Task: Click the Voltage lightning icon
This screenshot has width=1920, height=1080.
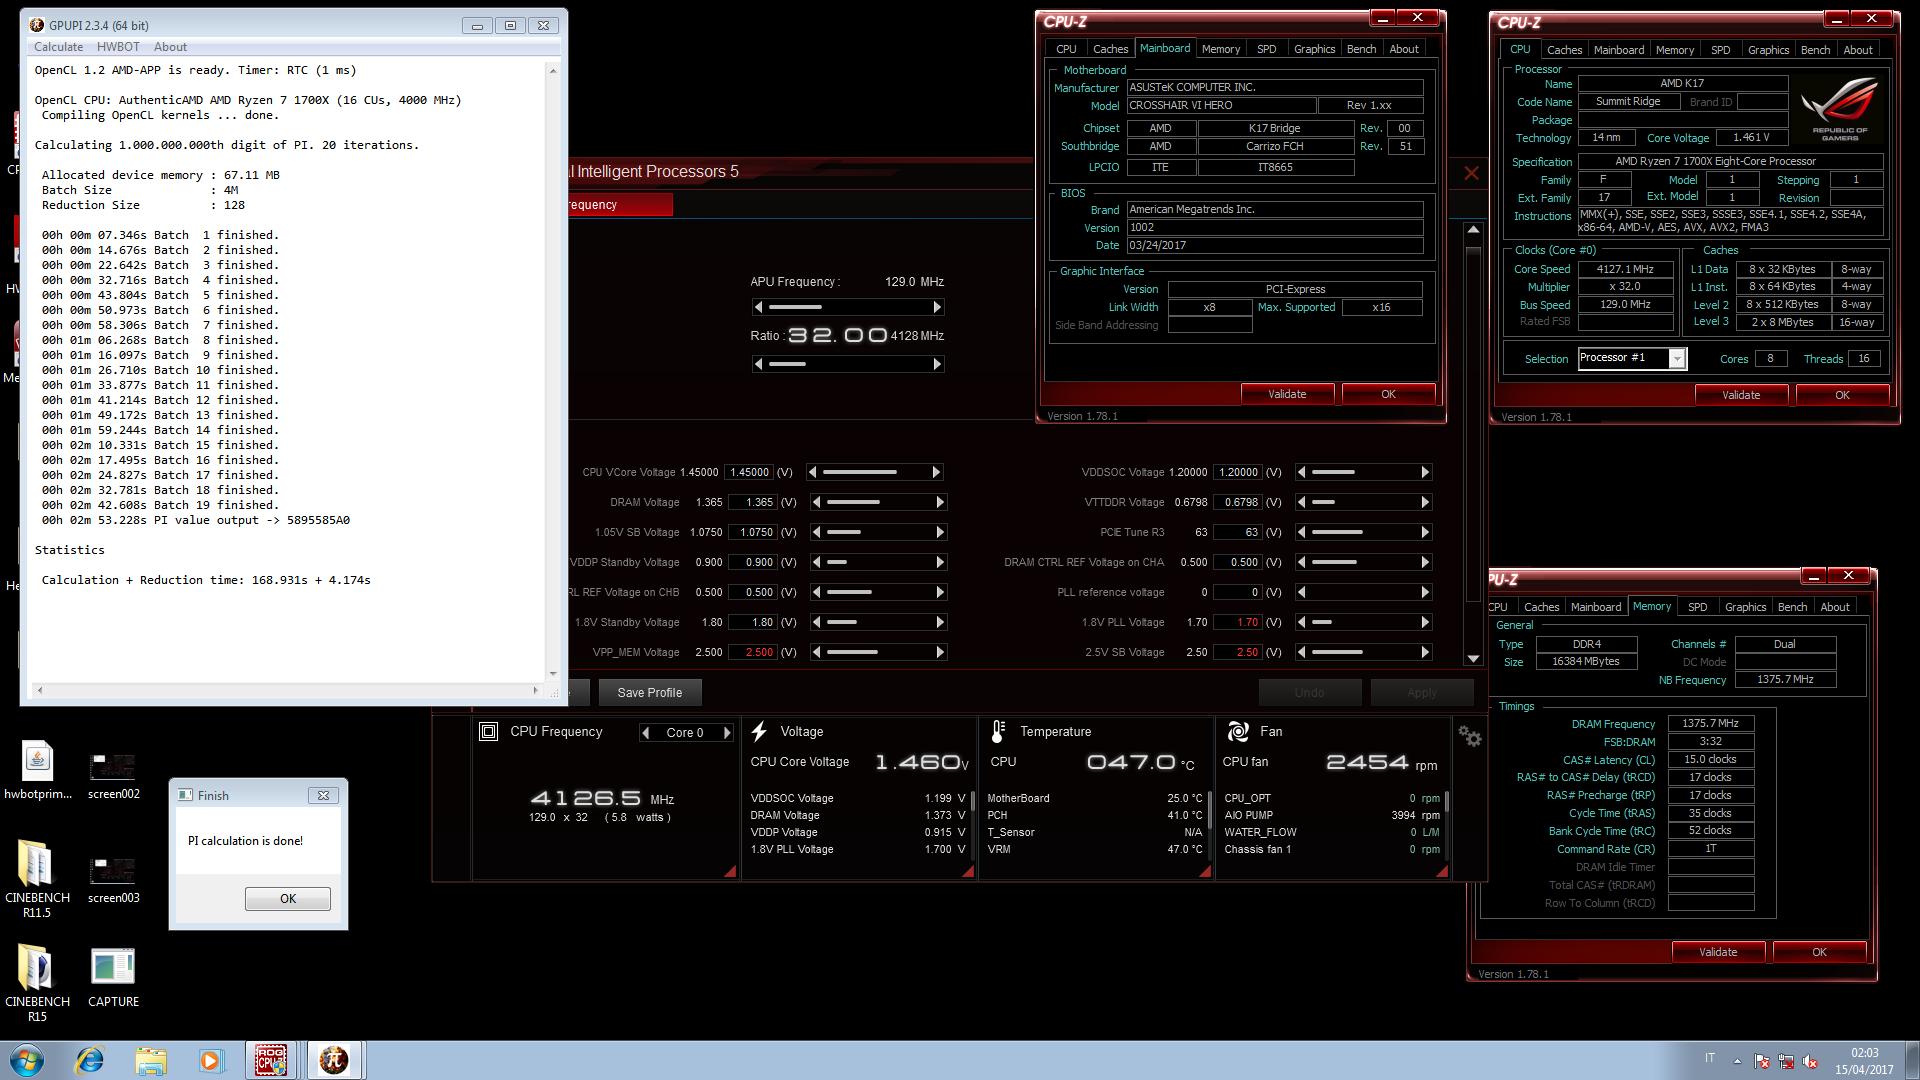Action: pyautogui.click(x=759, y=732)
